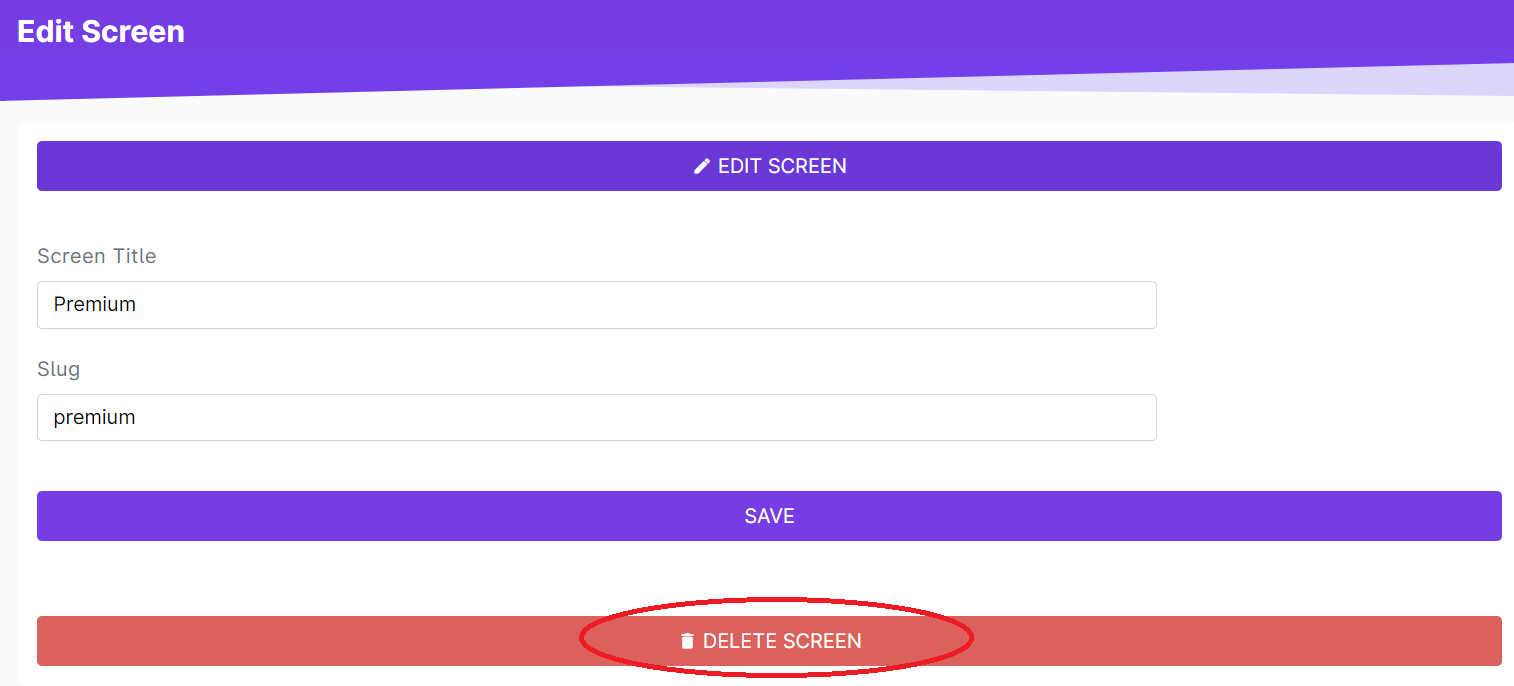Click blank space right of Screen Title field
Viewport: 1514px width, 686px height.
tap(1330, 305)
